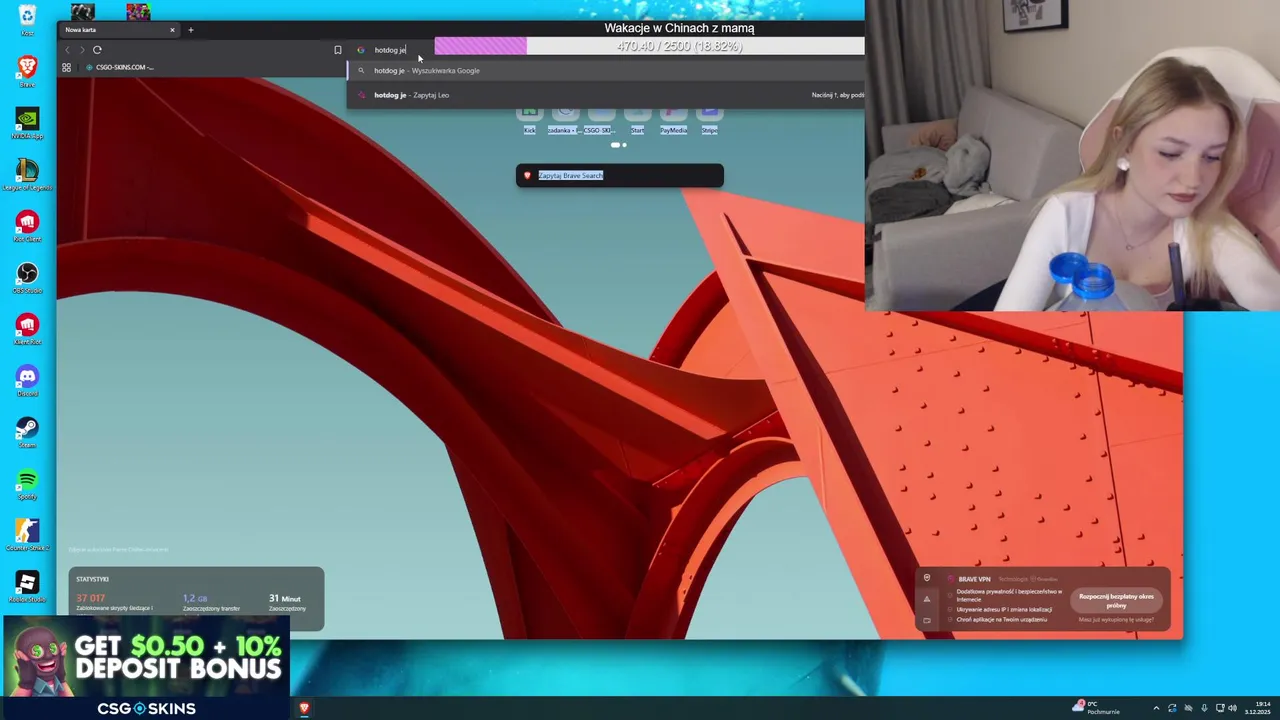The width and height of the screenshot is (1280, 720).
Task: Click the sync tray icon in taskbar
Action: point(1172,708)
